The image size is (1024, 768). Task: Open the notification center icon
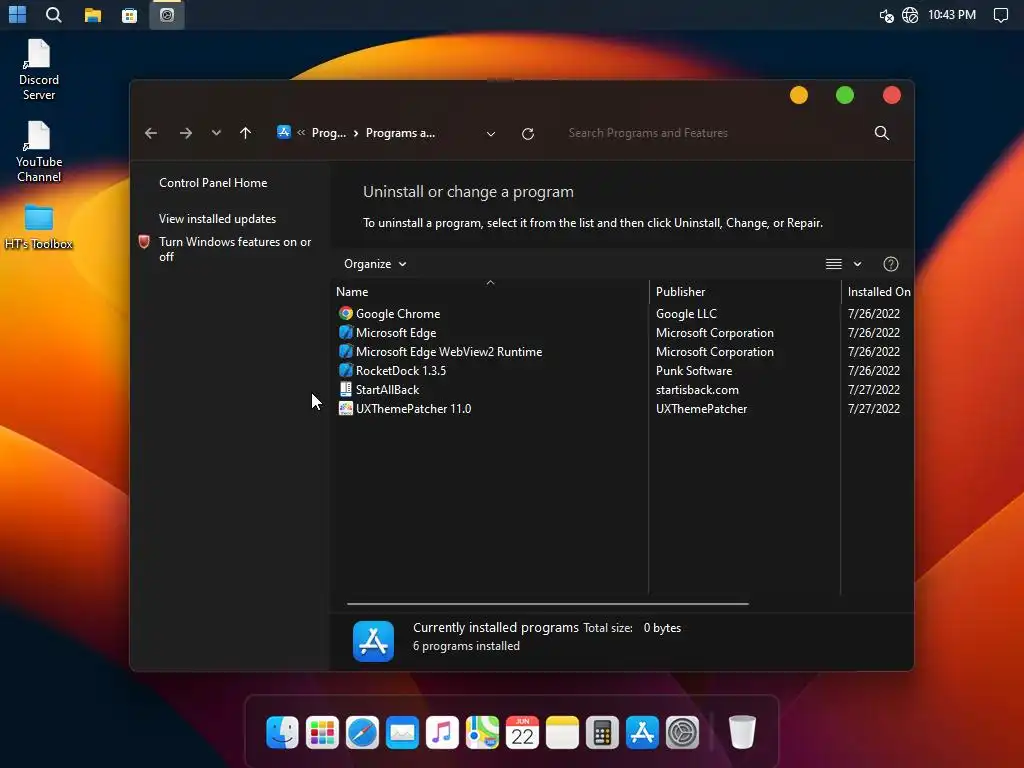tap(1000, 15)
